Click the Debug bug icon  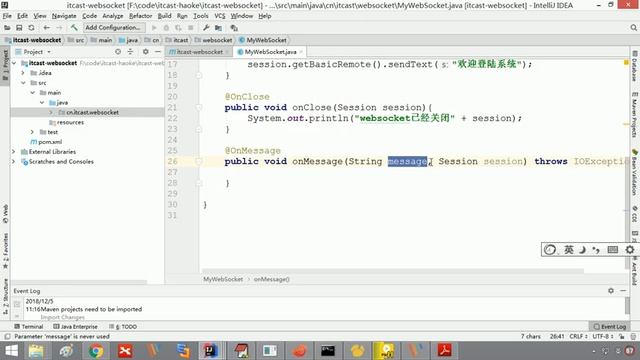coord(166,28)
